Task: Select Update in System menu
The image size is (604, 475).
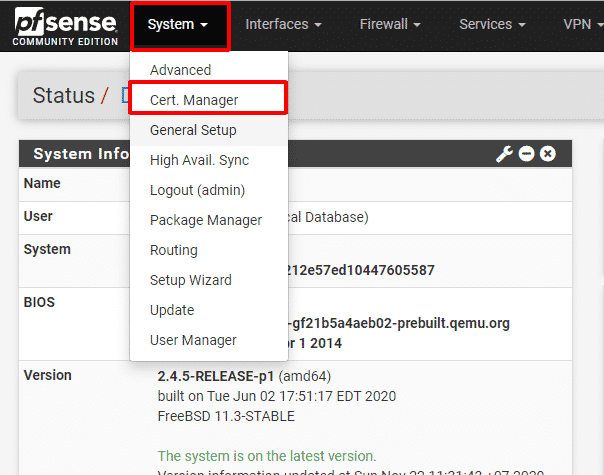Action: [x=172, y=310]
